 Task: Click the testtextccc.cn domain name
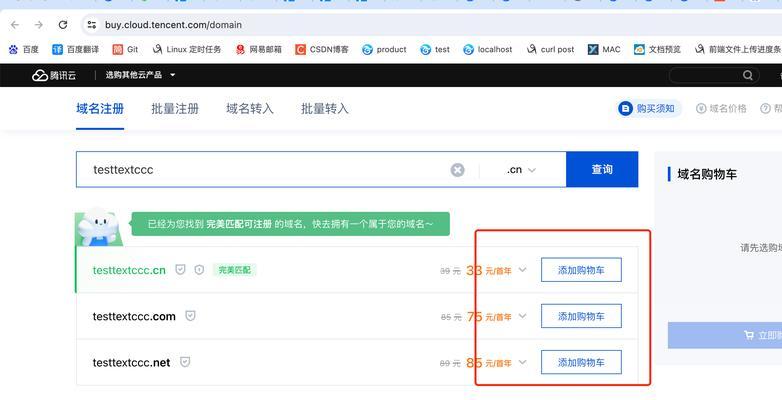tap(129, 270)
